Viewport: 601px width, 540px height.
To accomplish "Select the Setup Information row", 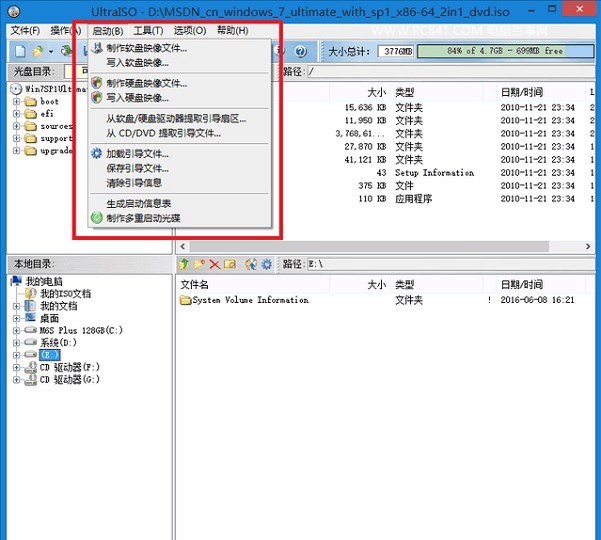I will click(385, 173).
